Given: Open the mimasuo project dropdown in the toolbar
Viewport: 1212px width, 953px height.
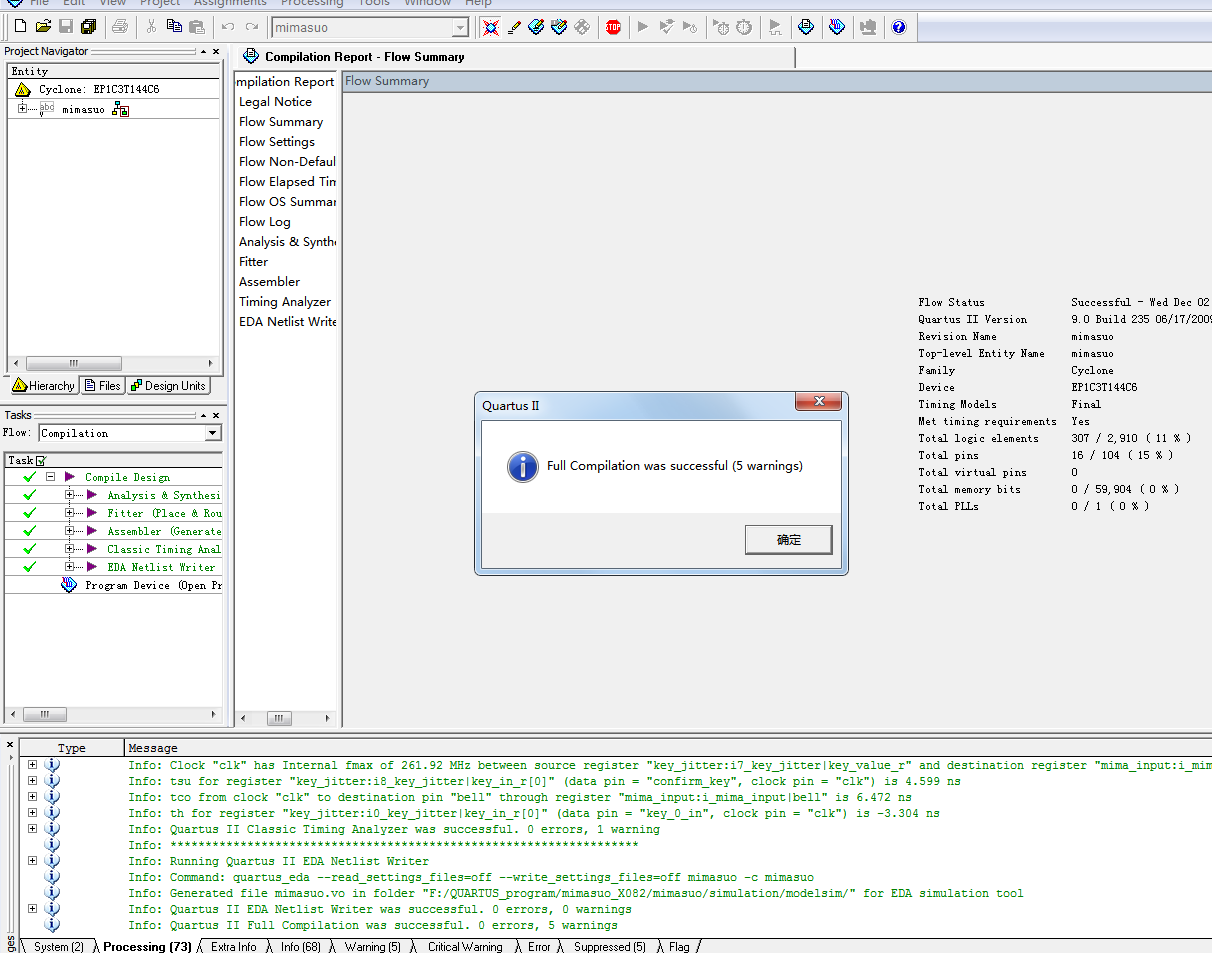Looking at the screenshot, I should 459,28.
